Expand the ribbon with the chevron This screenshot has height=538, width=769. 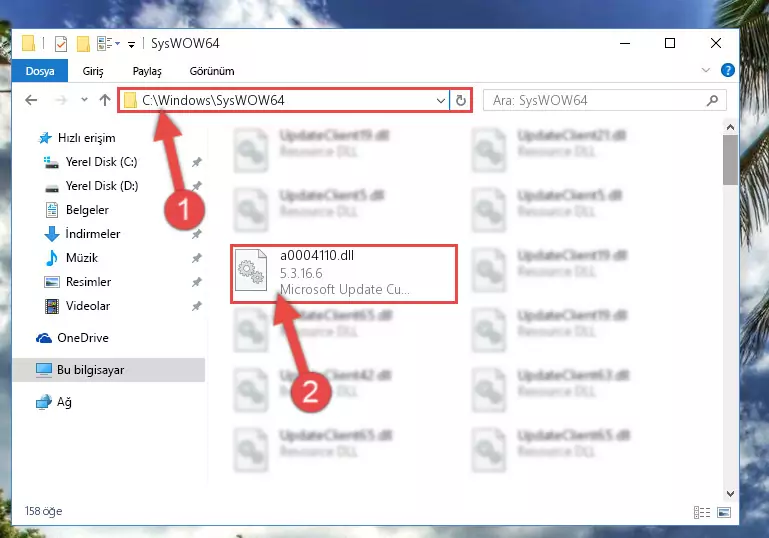click(x=706, y=70)
